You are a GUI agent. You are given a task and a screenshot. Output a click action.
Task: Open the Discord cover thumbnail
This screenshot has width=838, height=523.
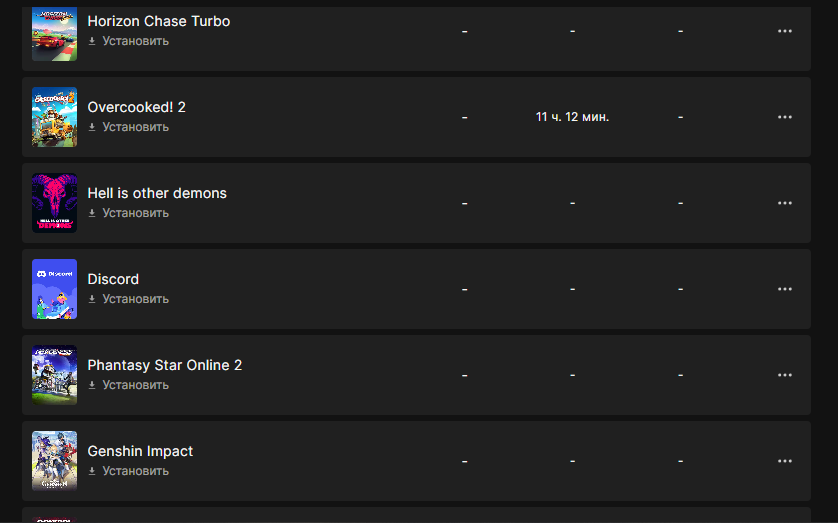click(x=55, y=289)
